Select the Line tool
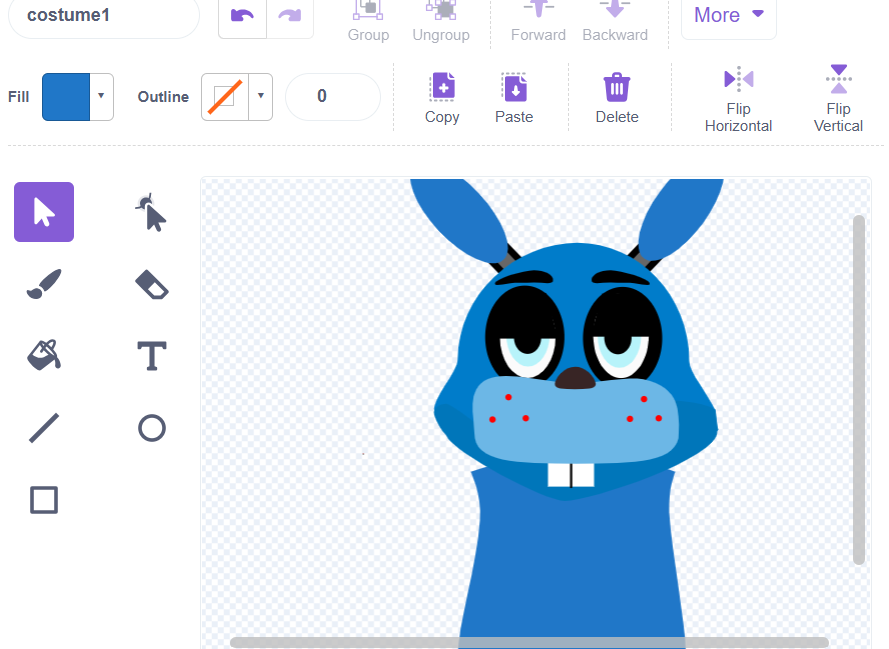The image size is (889, 649). point(44,428)
